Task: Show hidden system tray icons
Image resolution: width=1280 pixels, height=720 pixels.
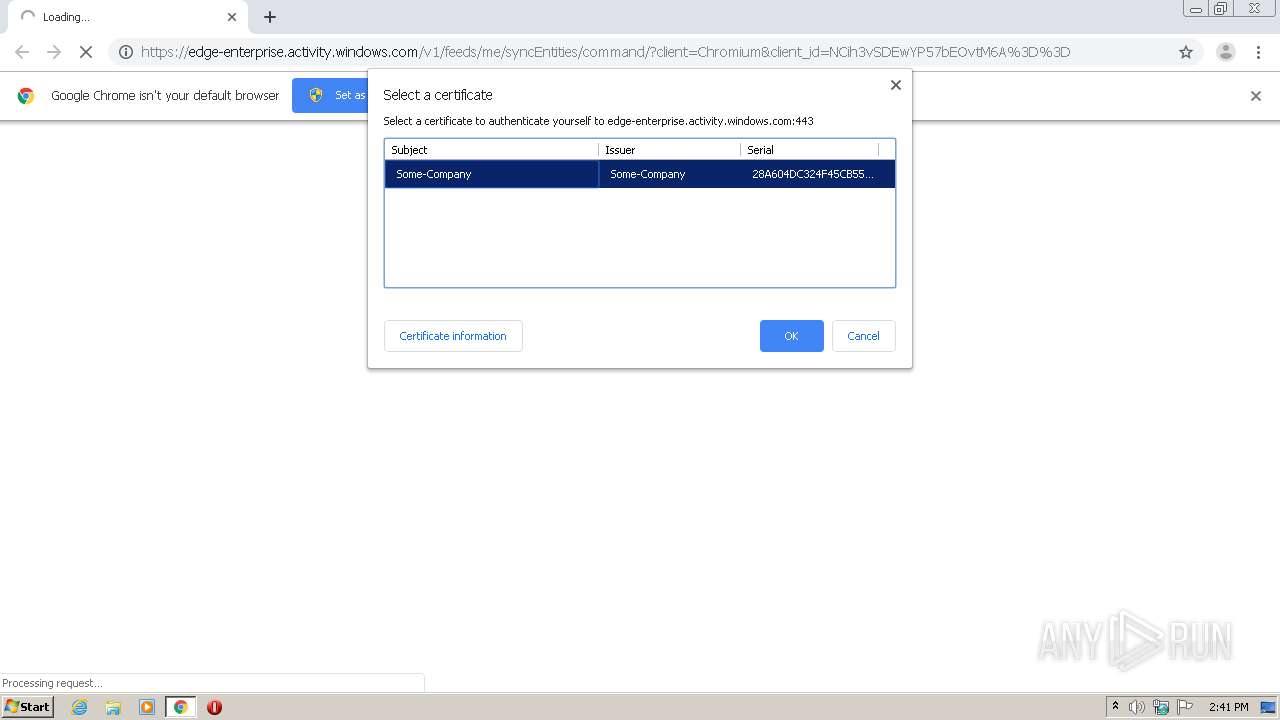Action: point(1115,707)
